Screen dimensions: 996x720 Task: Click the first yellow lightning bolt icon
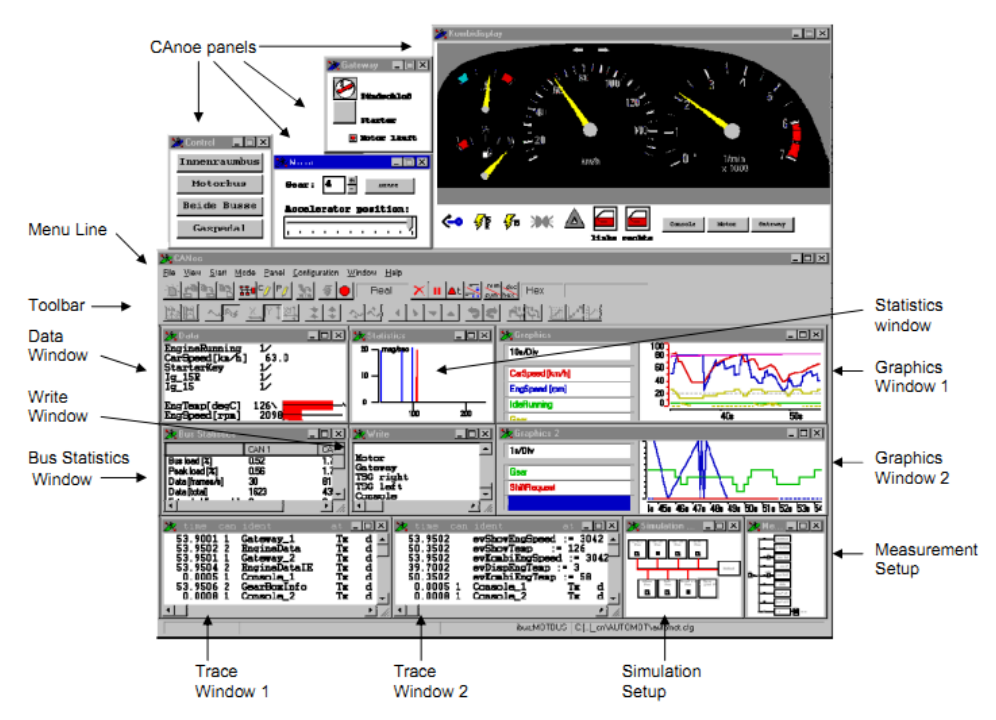pyautogui.click(x=481, y=223)
